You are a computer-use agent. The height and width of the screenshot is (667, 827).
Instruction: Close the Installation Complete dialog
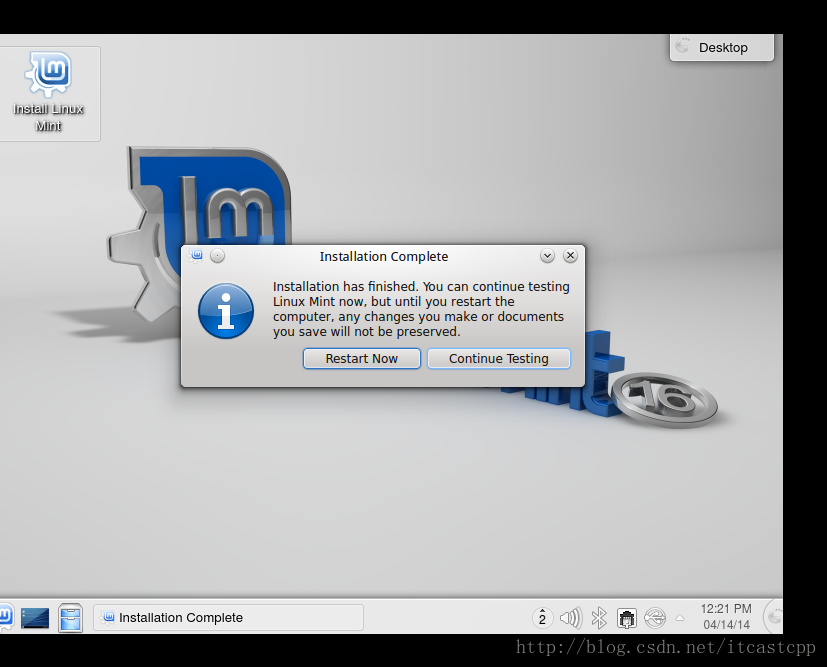coord(570,256)
